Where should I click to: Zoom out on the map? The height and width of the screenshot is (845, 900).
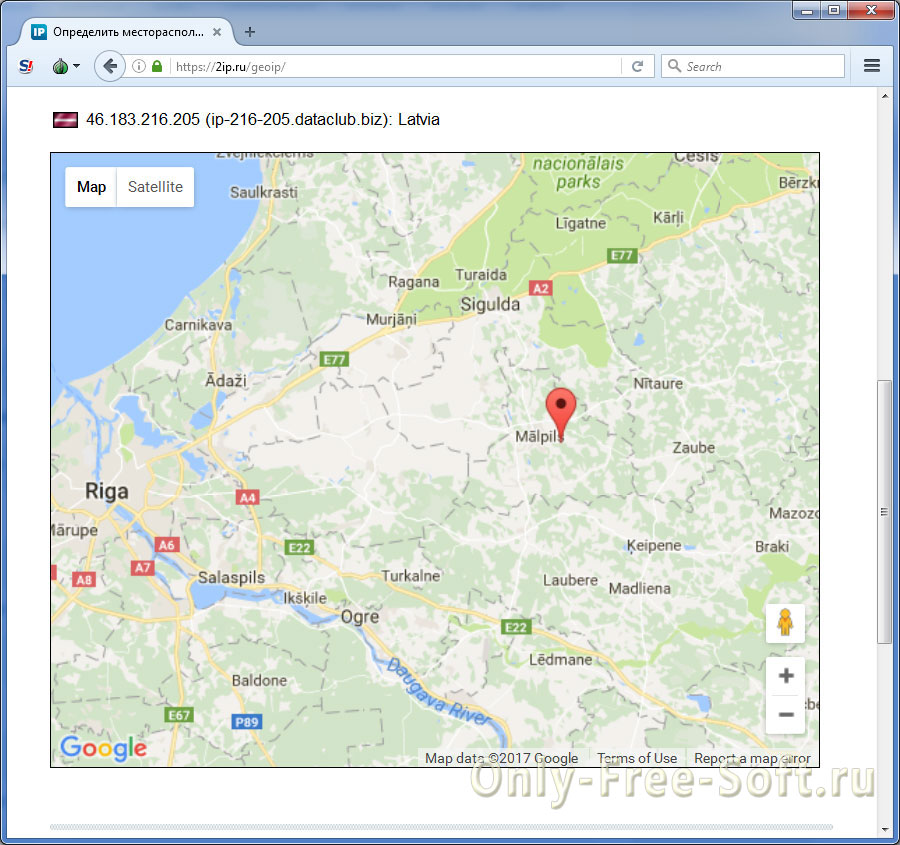(x=785, y=715)
